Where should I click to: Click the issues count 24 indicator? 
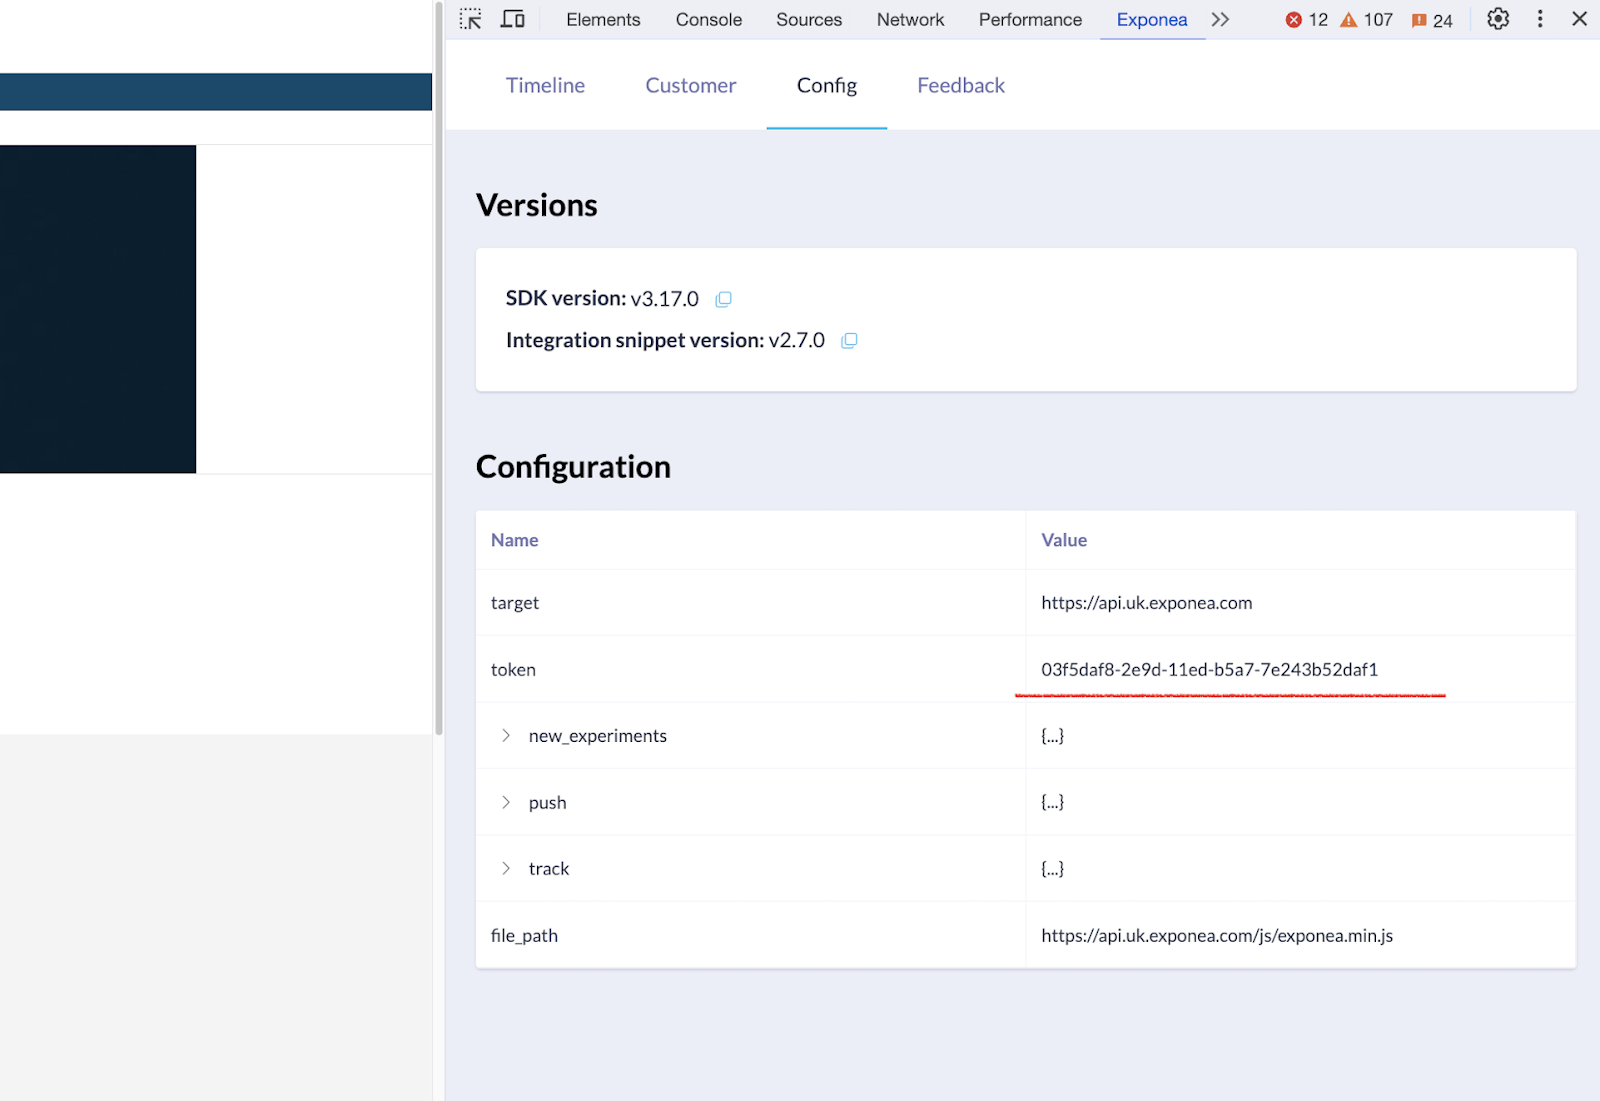(x=1432, y=20)
